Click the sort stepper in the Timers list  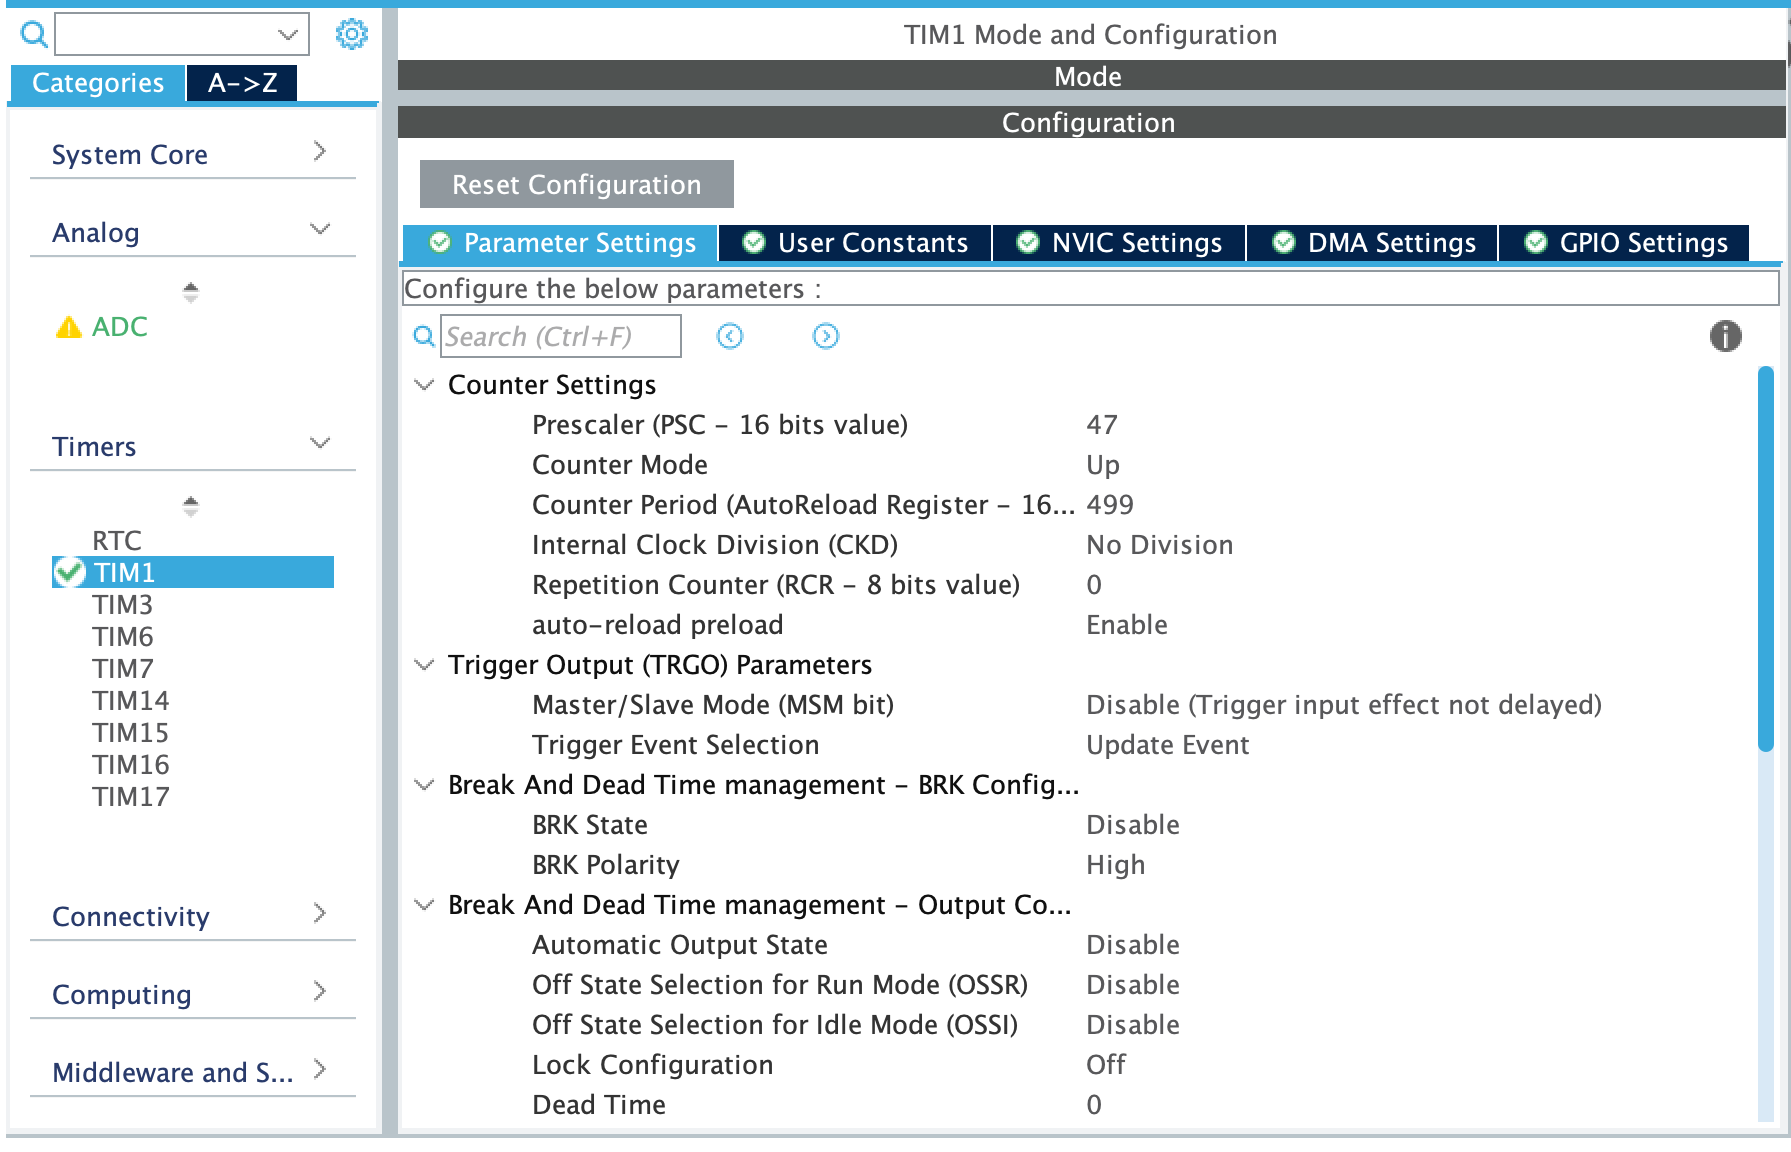[189, 507]
